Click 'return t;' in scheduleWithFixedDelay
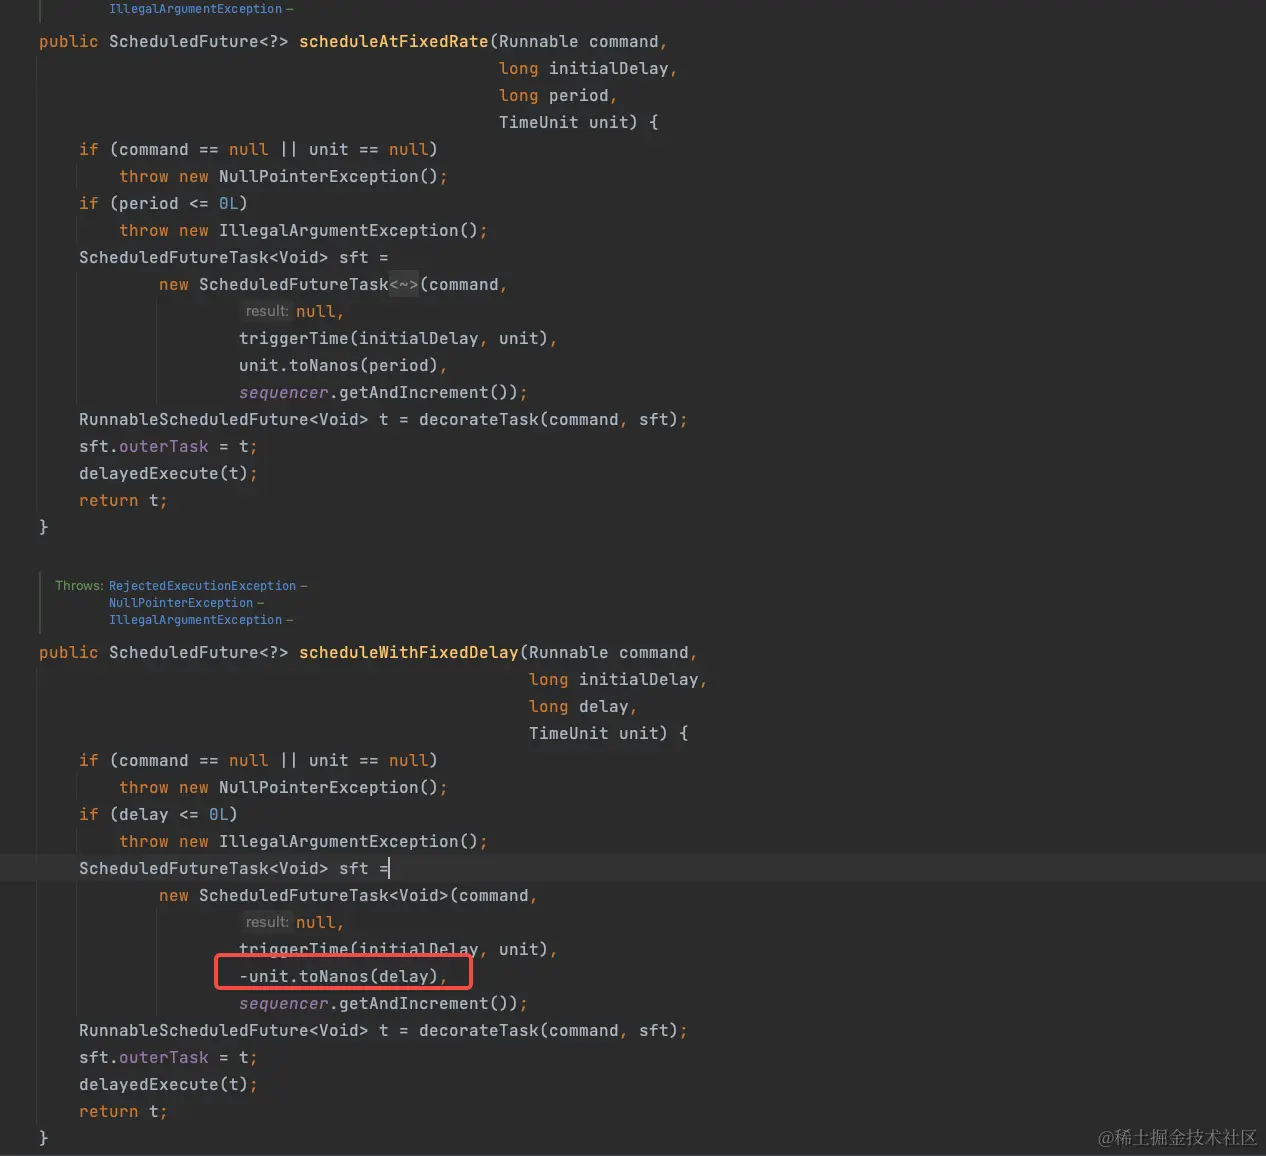Viewport: 1266px width, 1156px height. pyautogui.click(x=123, y=1112)
